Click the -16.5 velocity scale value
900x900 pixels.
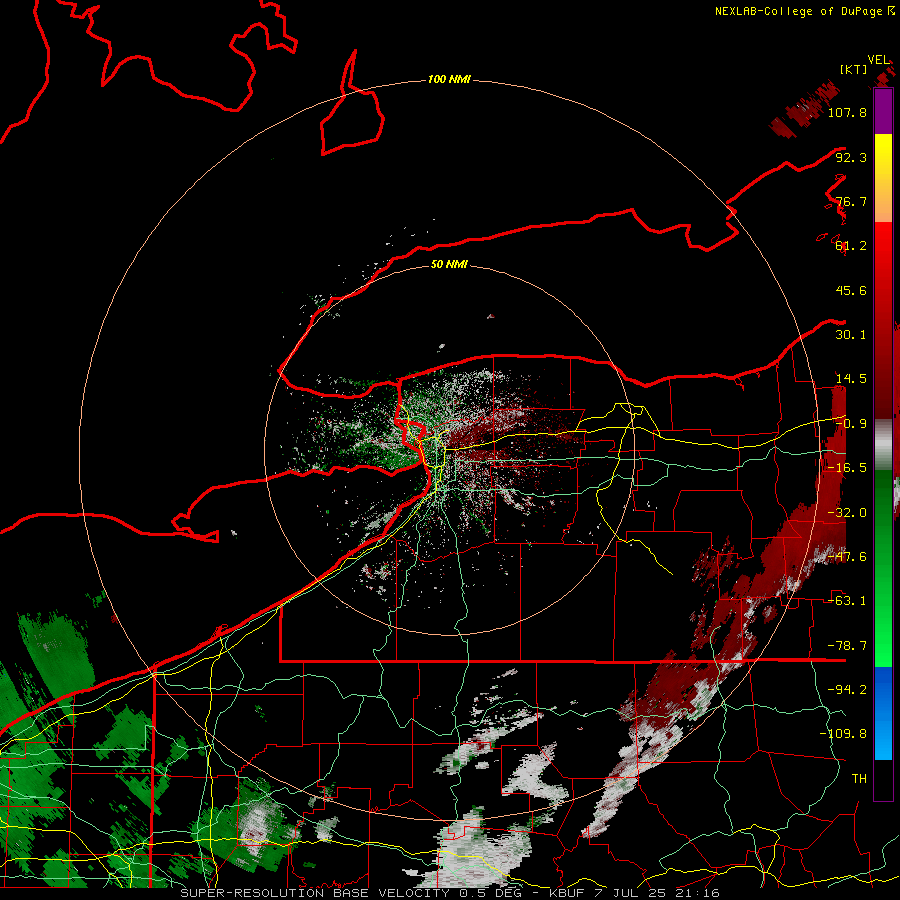click(847, 468)
